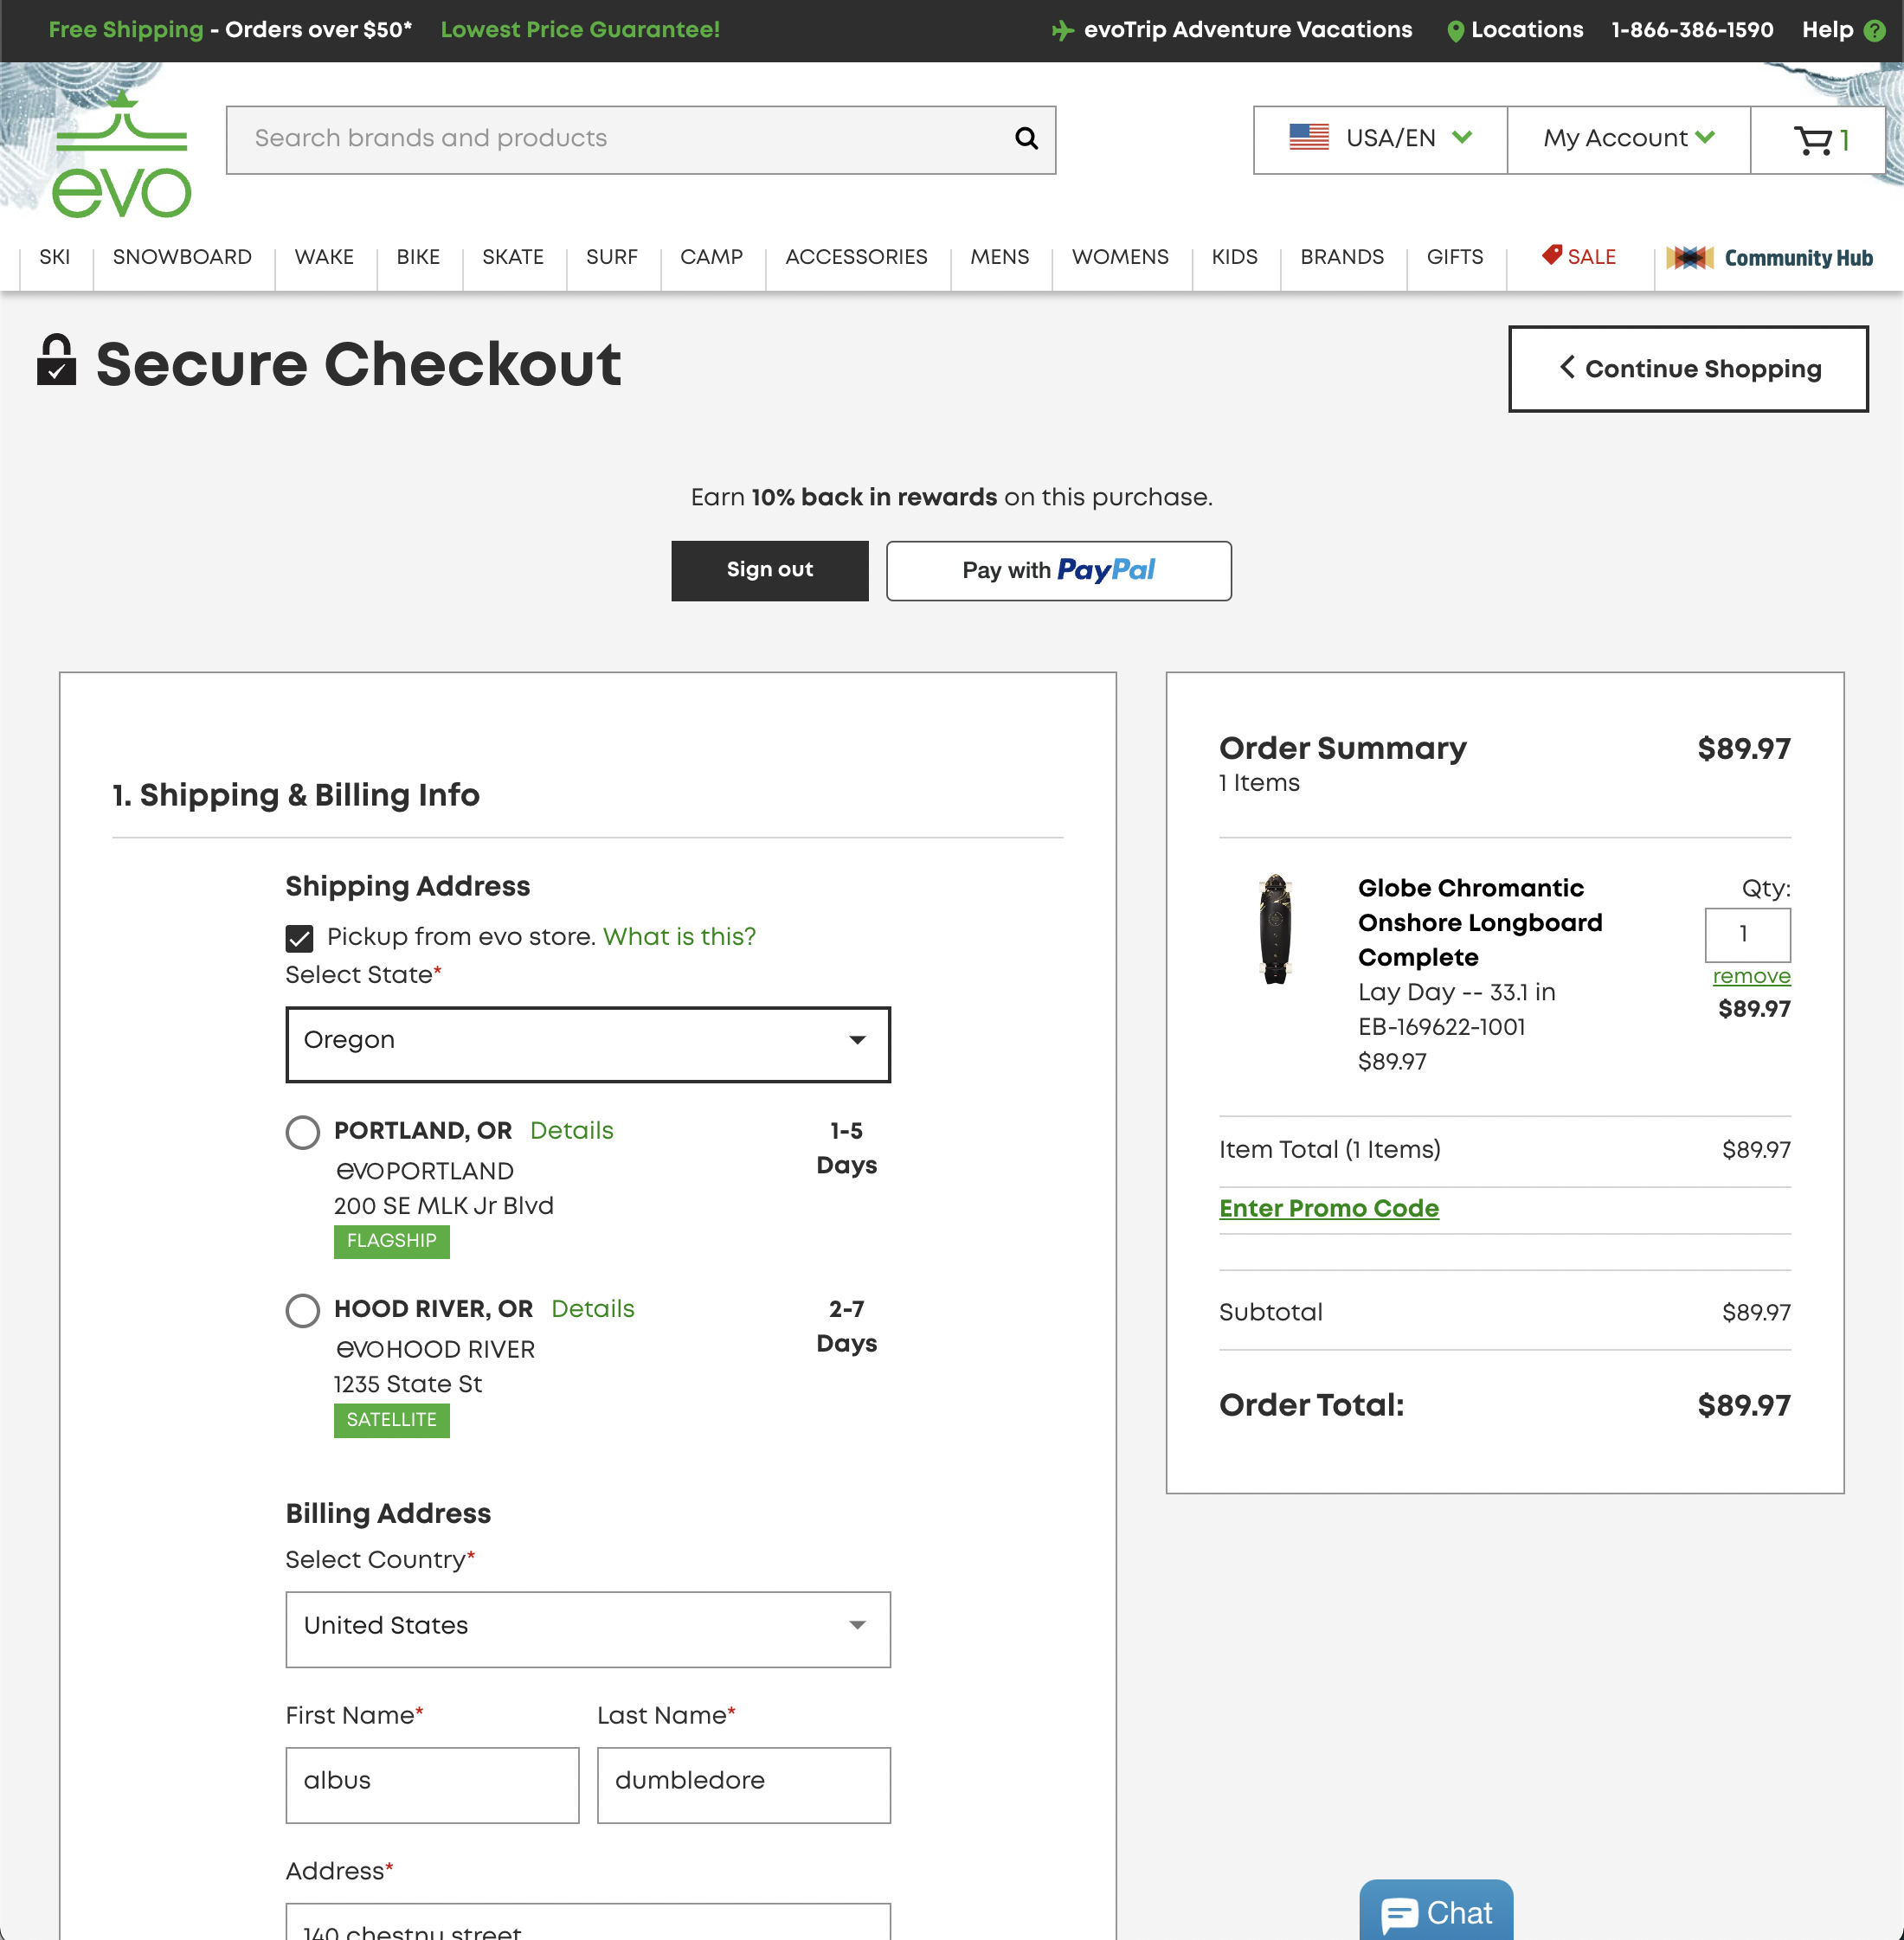Open the SNOWBOARD navigation menu

click(182, 257)
